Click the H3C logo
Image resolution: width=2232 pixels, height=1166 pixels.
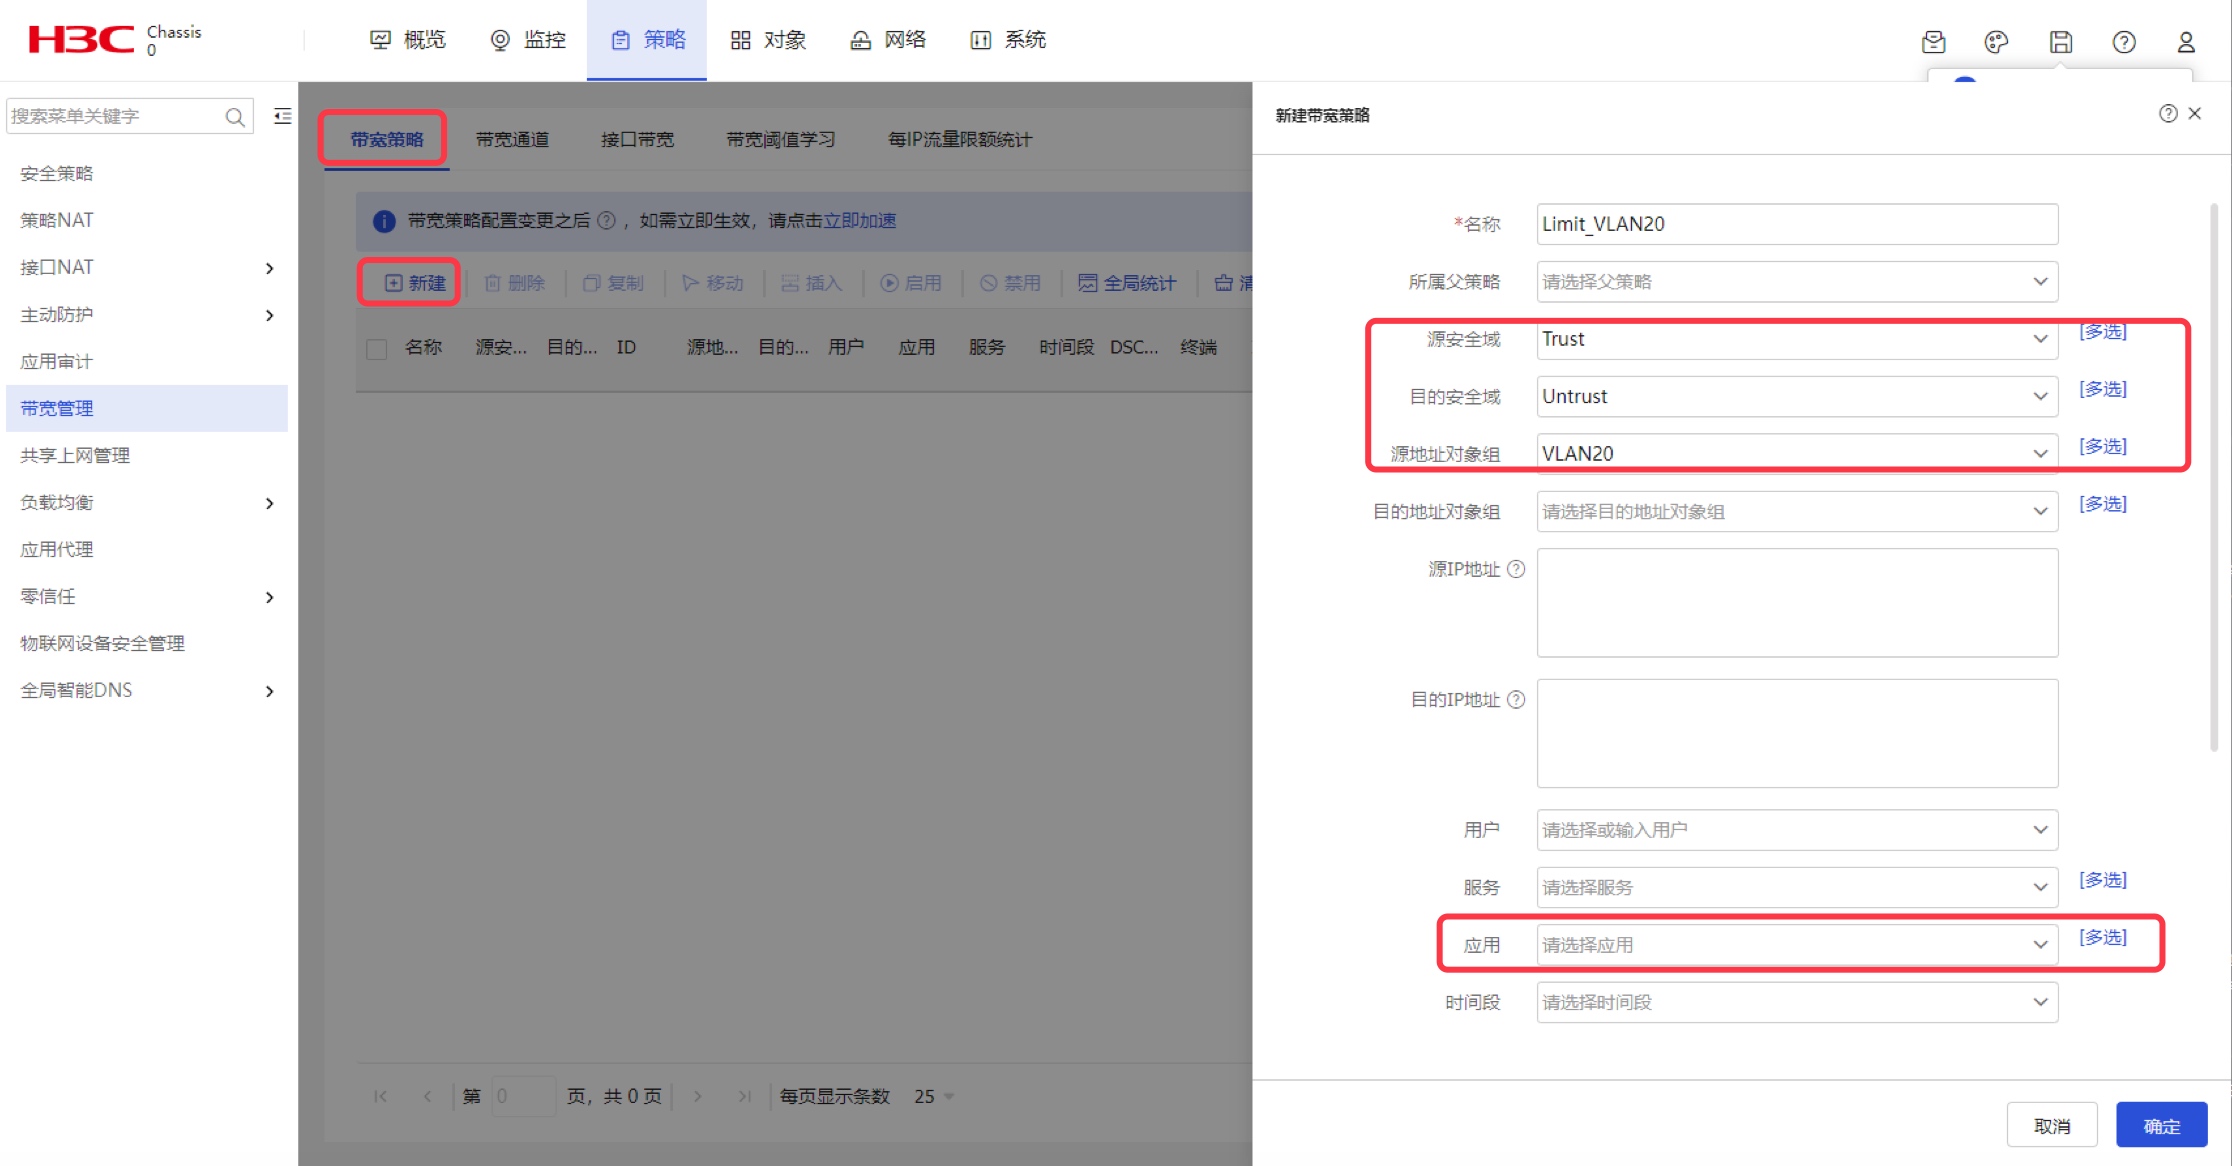click(80, 40)
